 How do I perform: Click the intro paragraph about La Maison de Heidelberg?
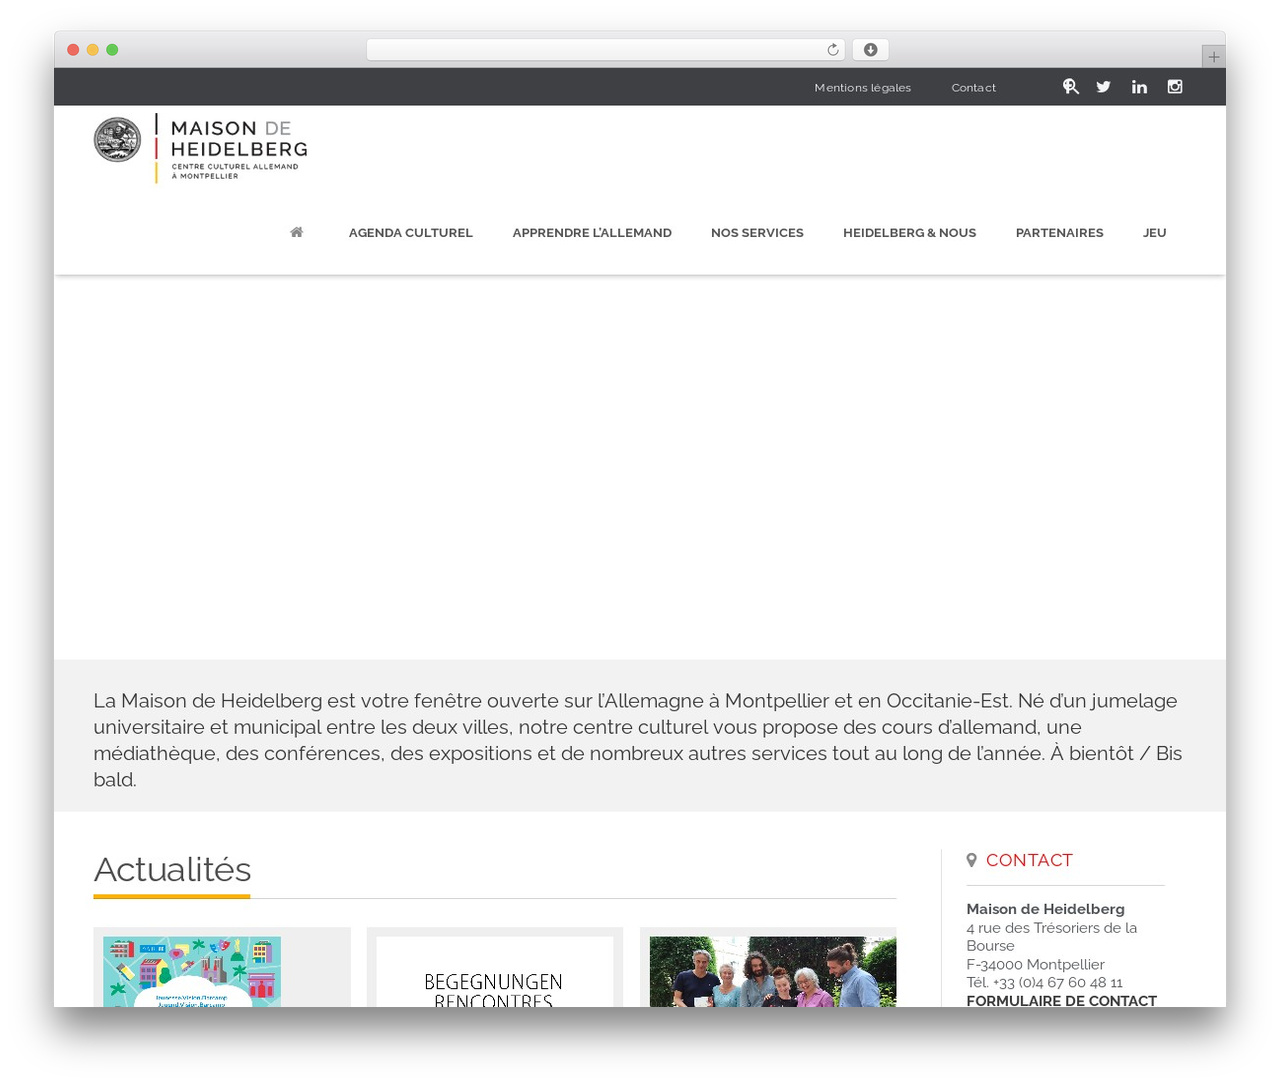point(639,739)
